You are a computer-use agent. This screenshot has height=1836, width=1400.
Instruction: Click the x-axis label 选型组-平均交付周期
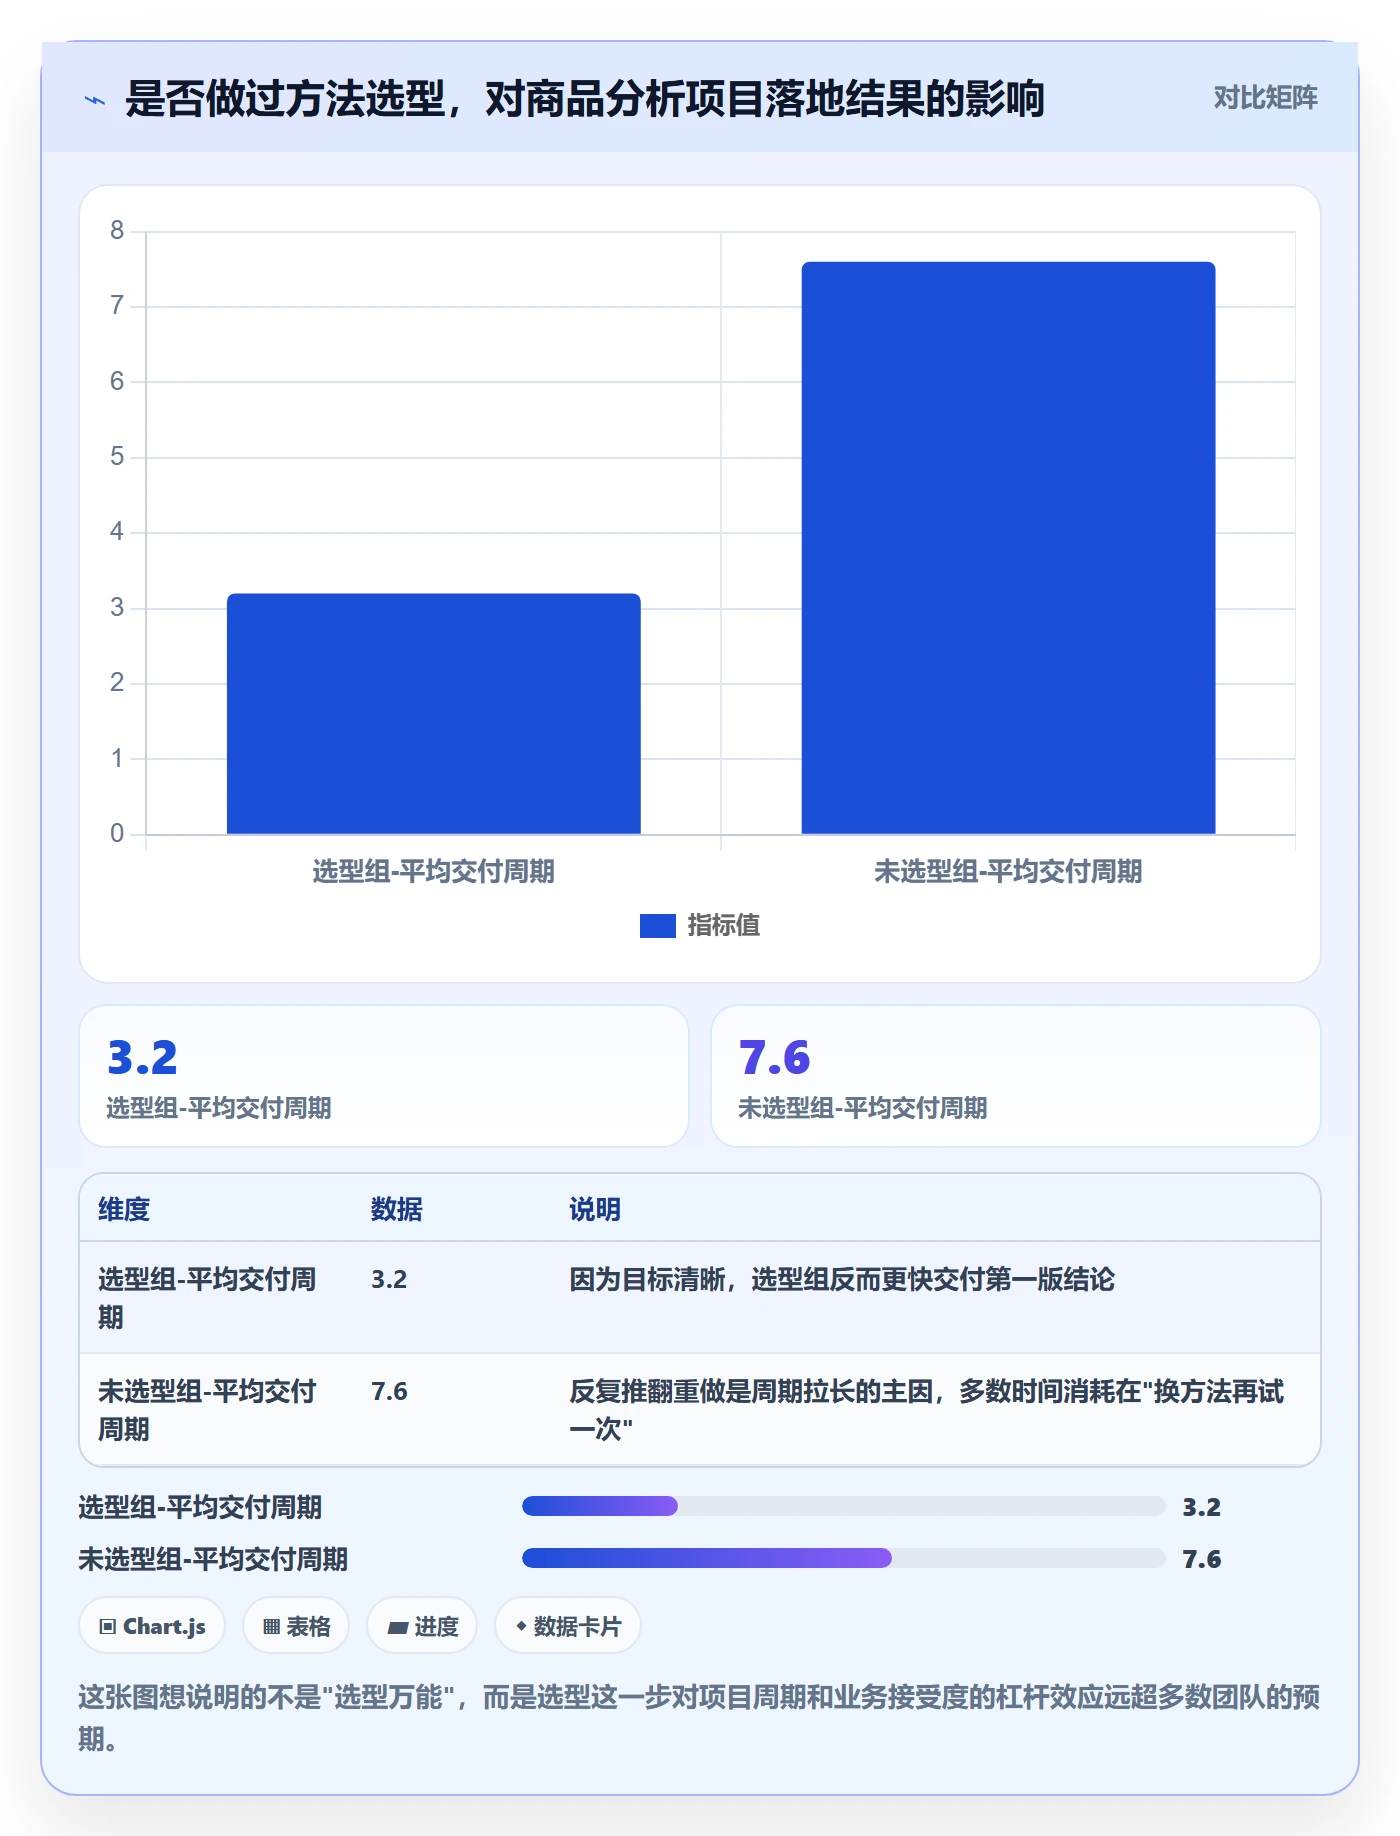pos(434,872)
